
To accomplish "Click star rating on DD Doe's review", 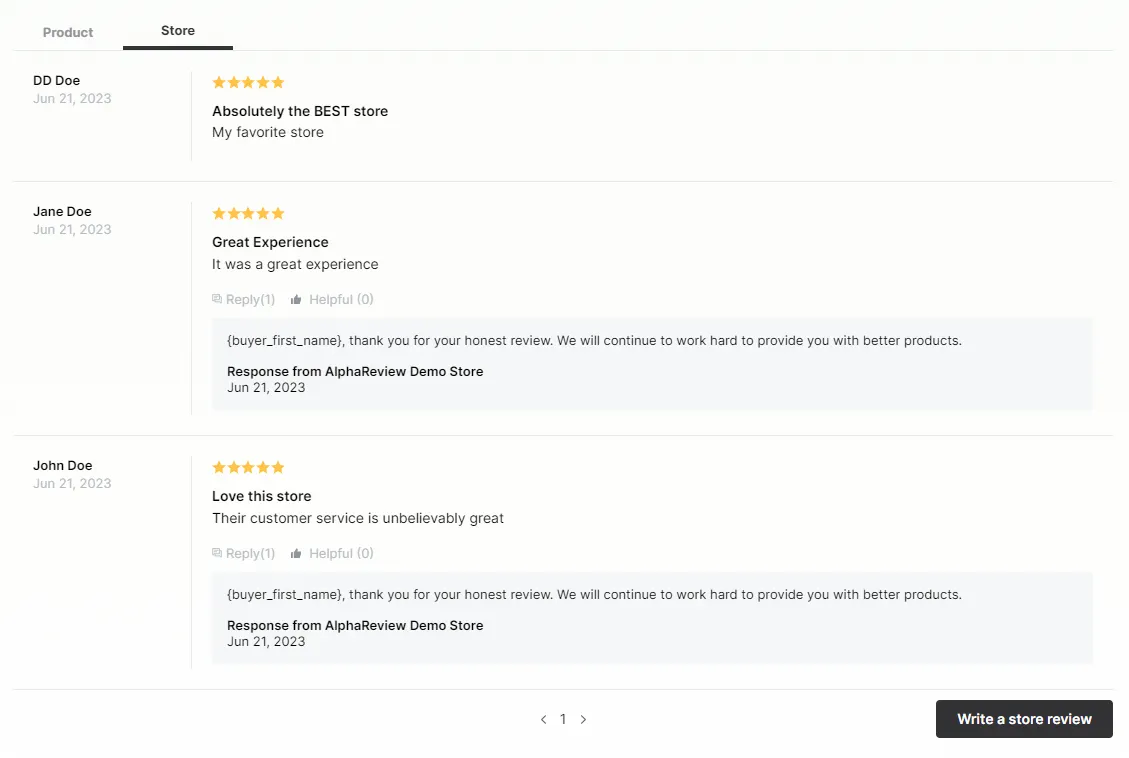I will tap(248, 82).
